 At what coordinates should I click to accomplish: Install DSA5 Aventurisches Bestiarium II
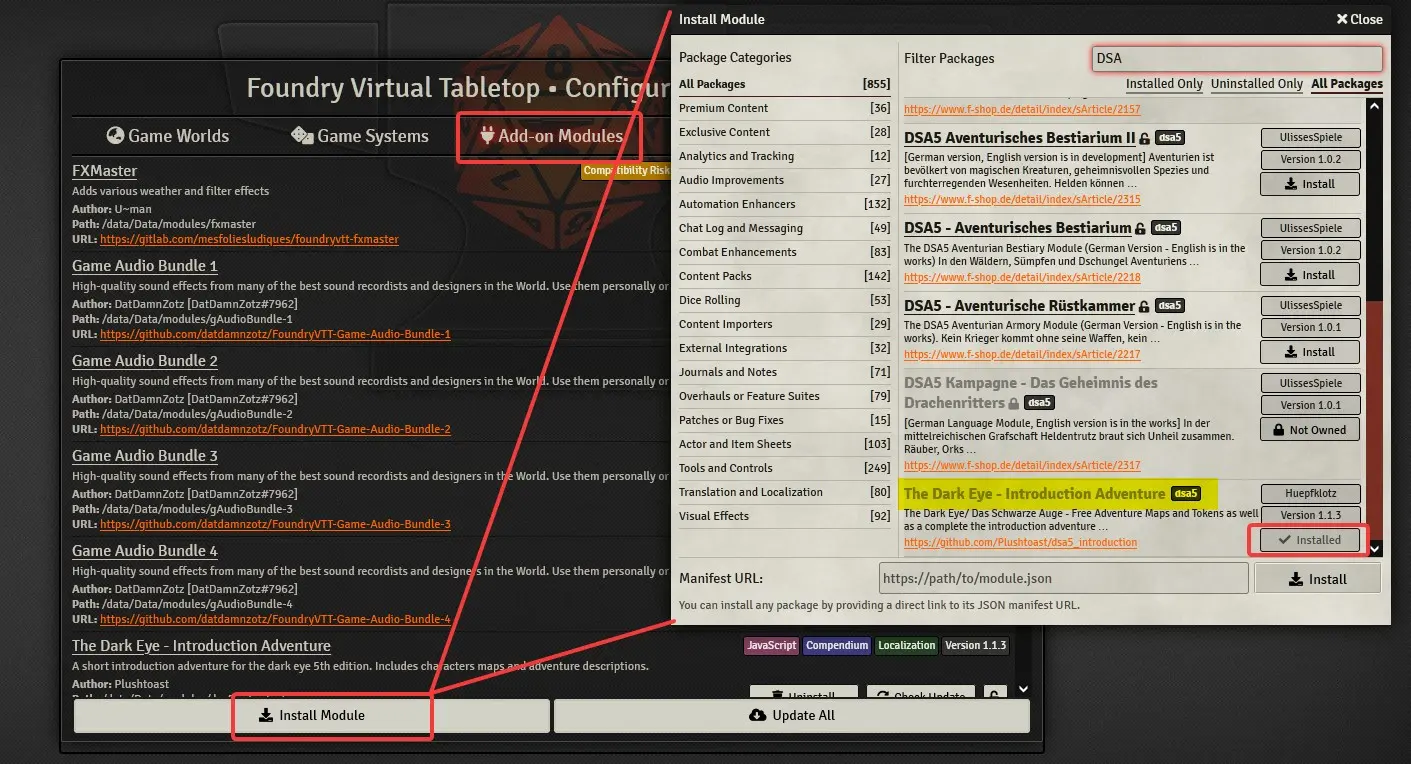pyautogui.click(x=1310, y=184)
